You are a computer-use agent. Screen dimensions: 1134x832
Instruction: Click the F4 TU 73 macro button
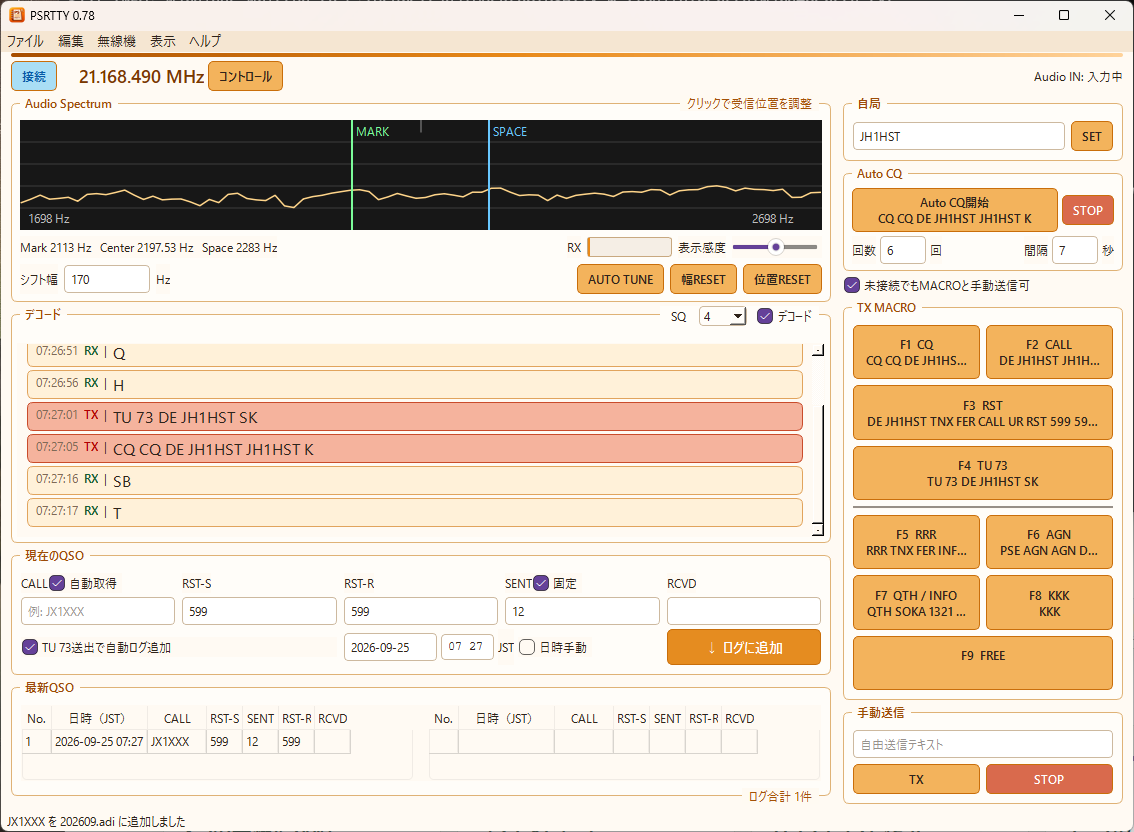tap(983, 473)
